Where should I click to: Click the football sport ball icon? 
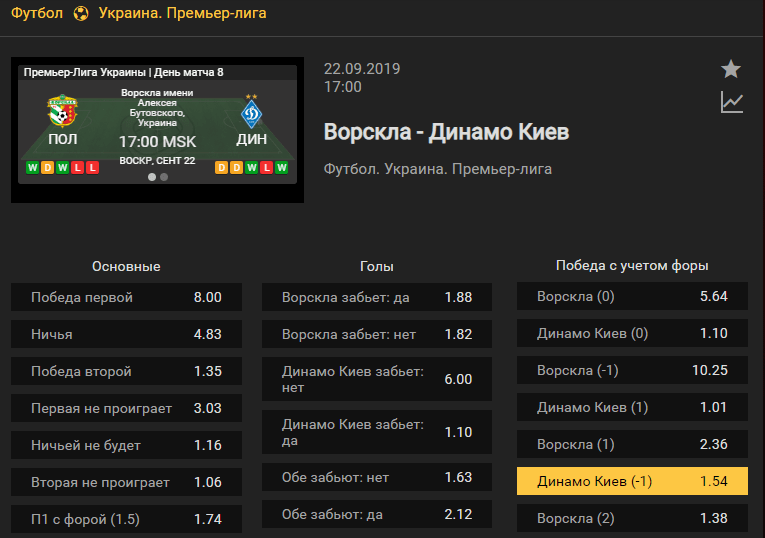81,13
